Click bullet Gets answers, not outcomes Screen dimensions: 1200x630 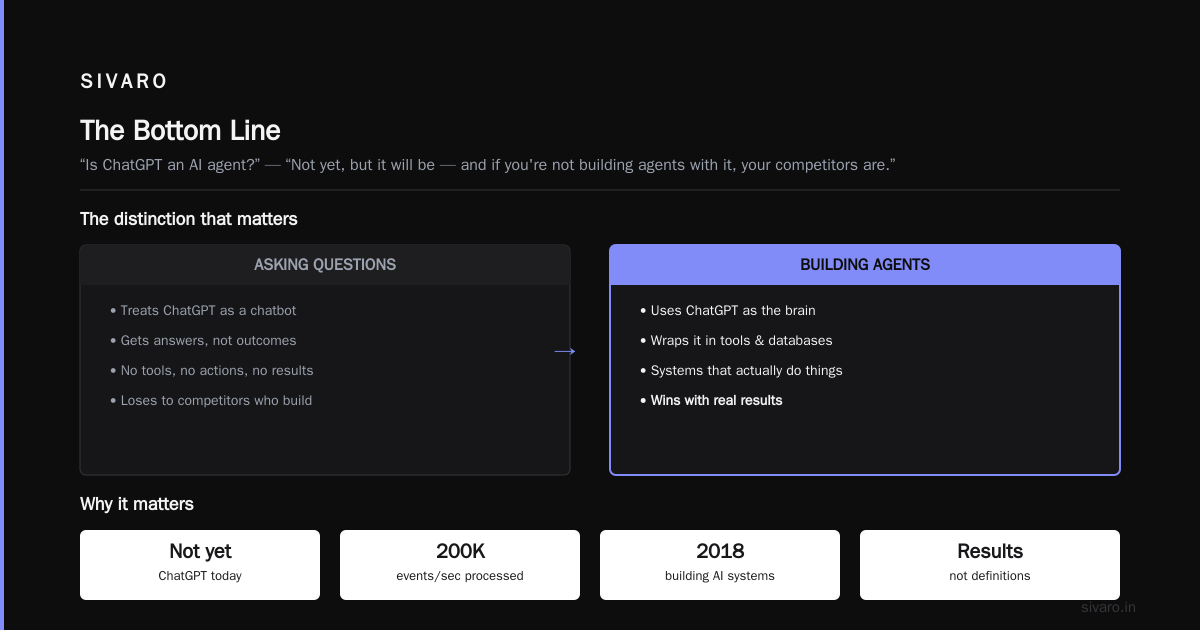tap(203, 341)
